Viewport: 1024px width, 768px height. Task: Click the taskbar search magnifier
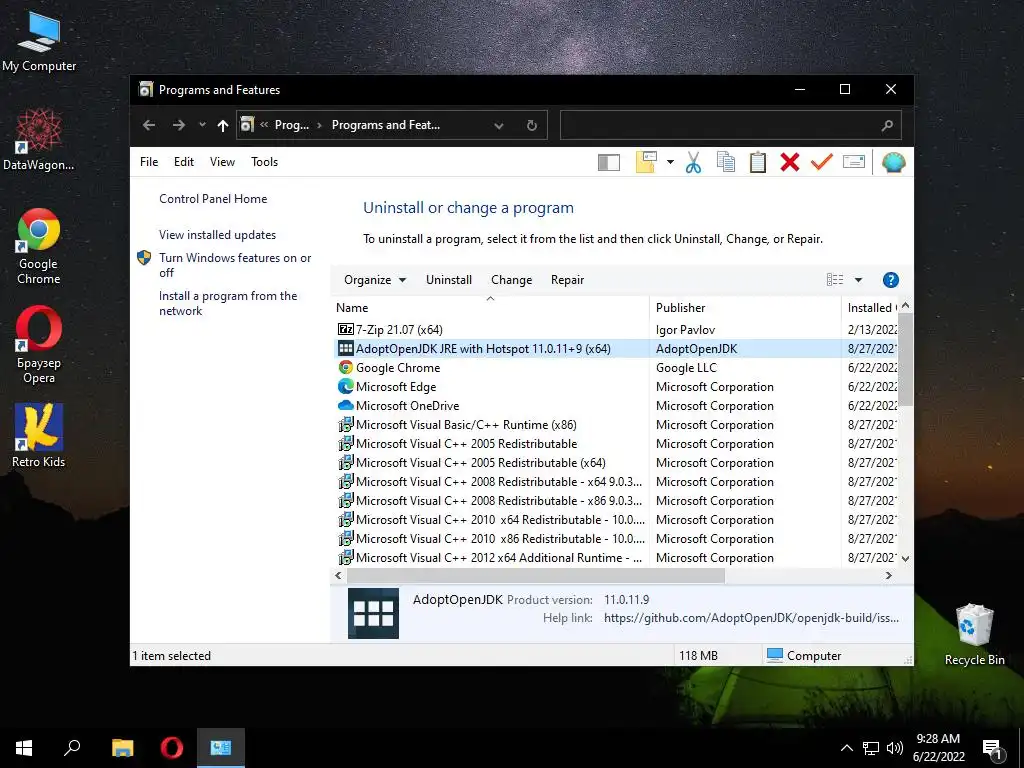[72, 748]
